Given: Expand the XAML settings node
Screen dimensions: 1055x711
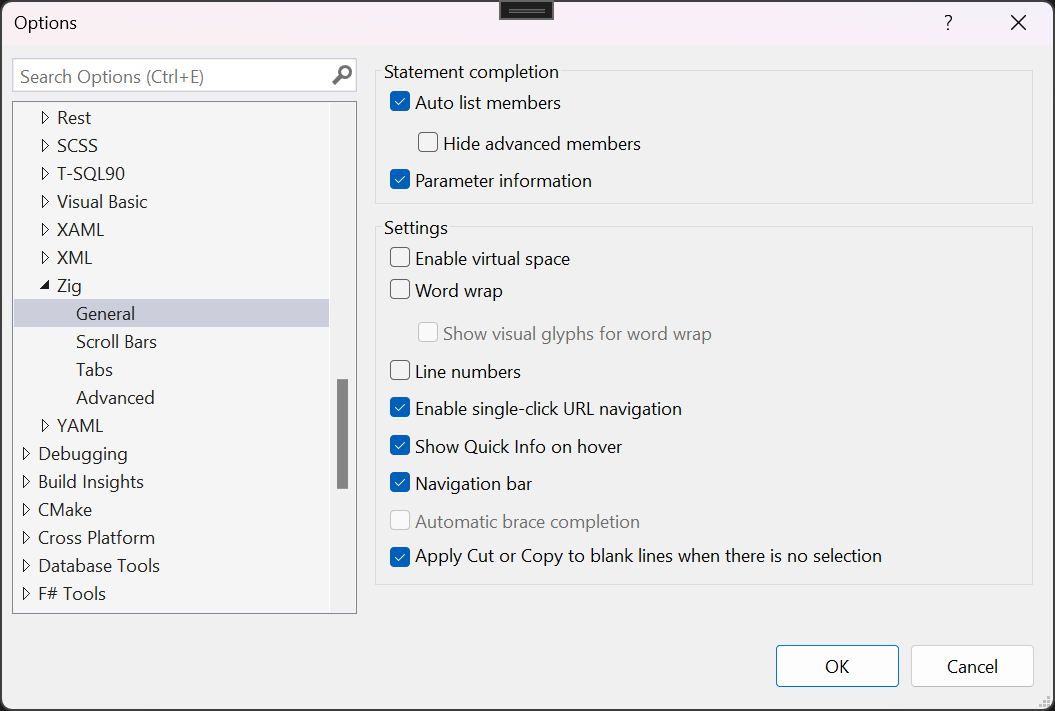Looking at the screenshot, I should point(46,229).
